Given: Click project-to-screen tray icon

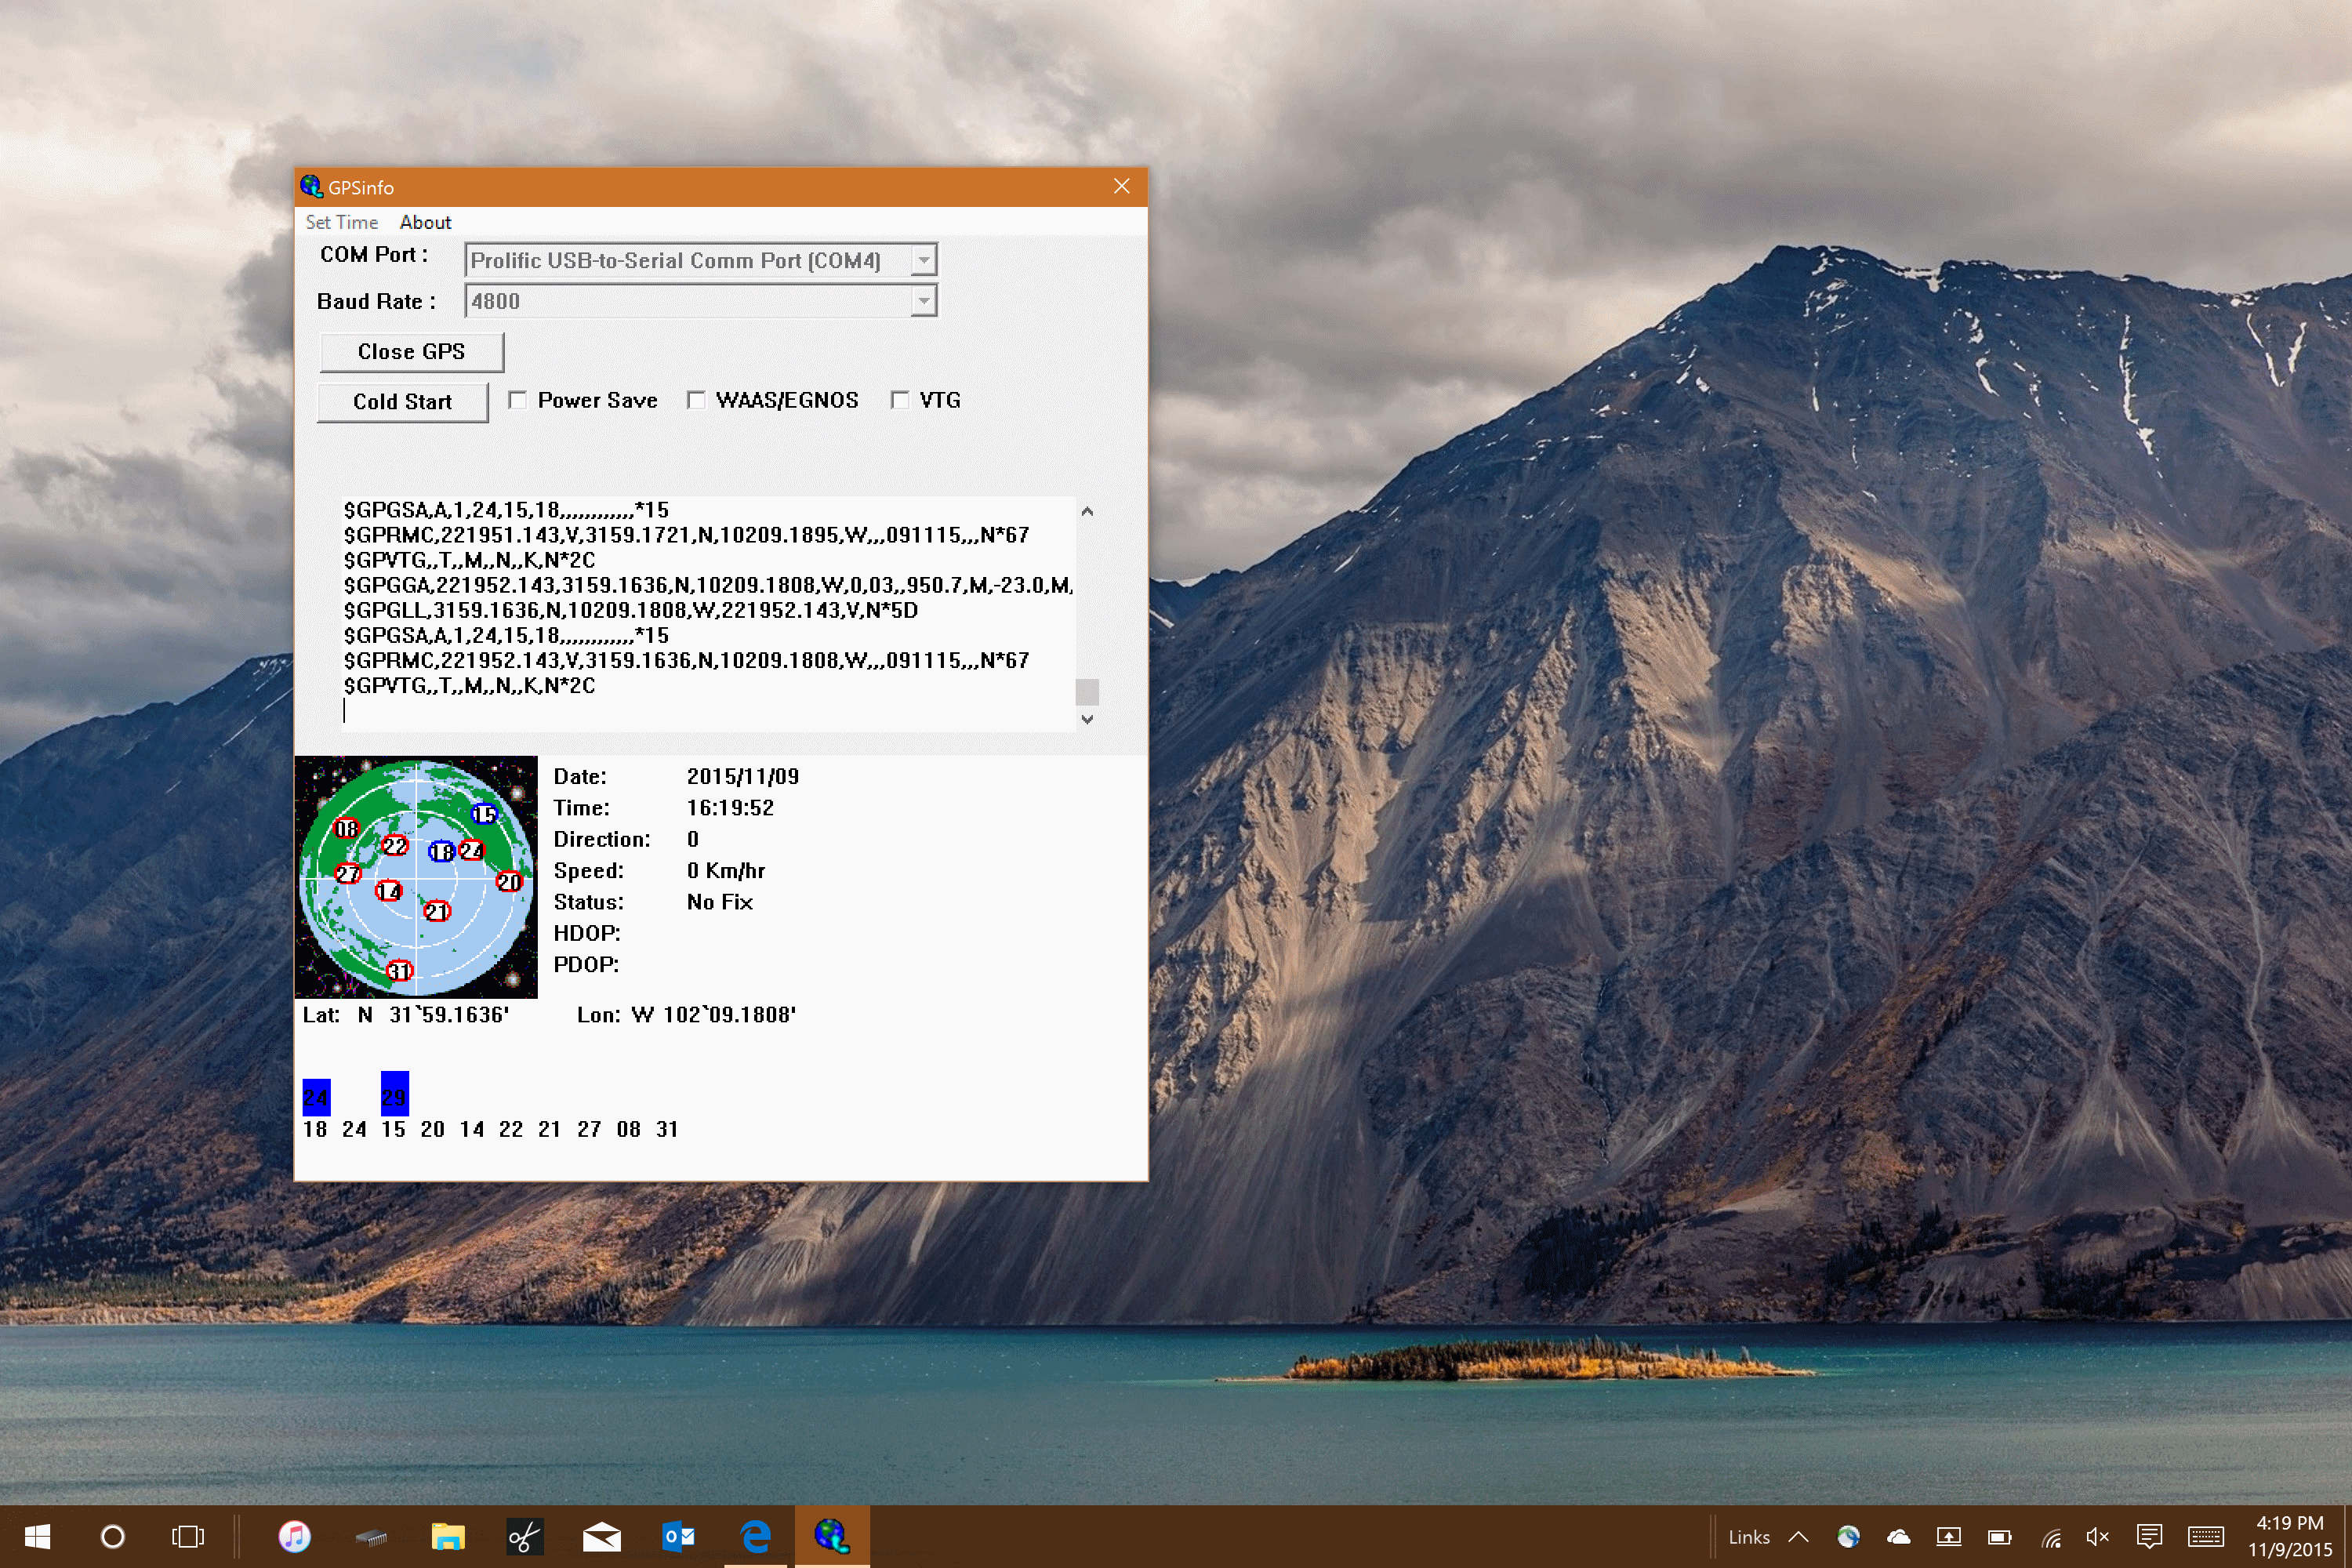Looking at the screenshot, I should [1948, 1537].
